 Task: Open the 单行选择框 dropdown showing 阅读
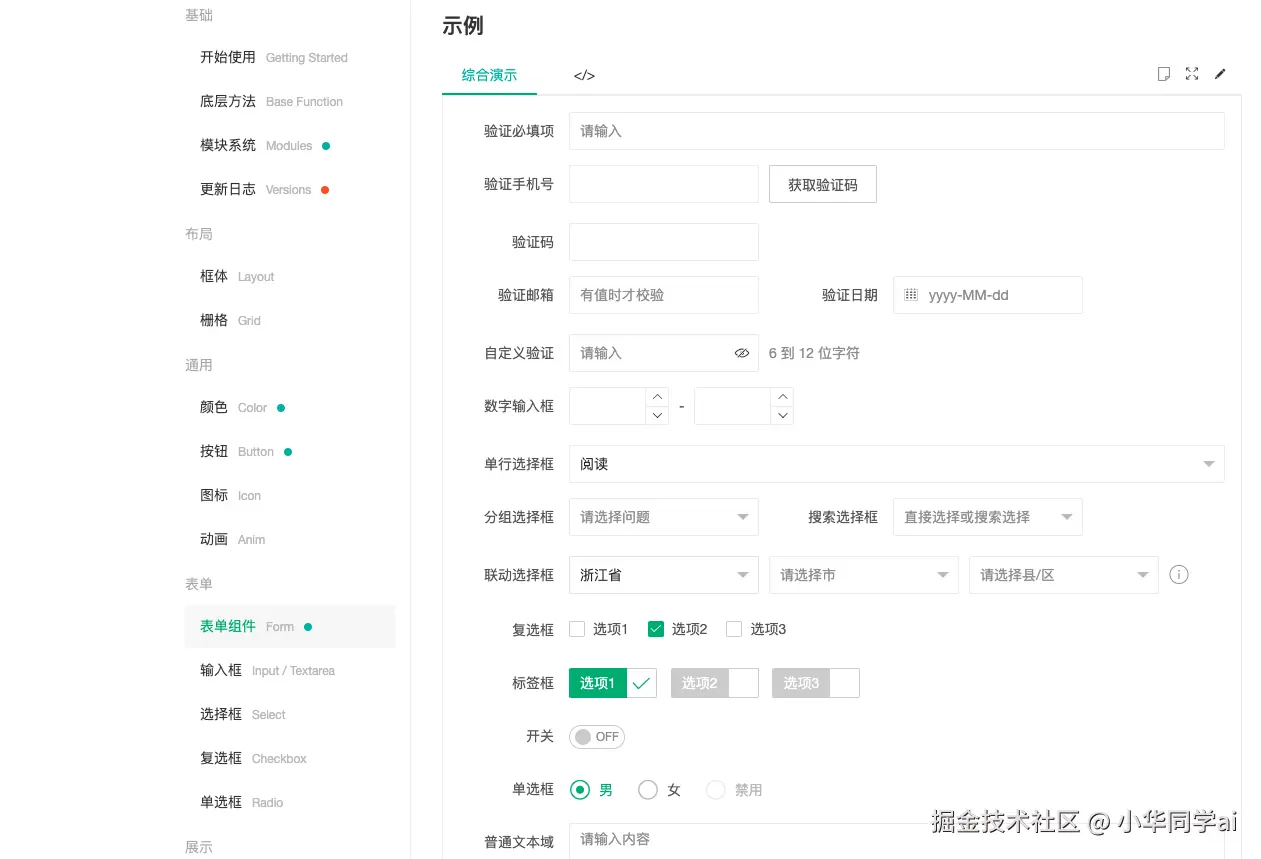click(x=897, y=464)
